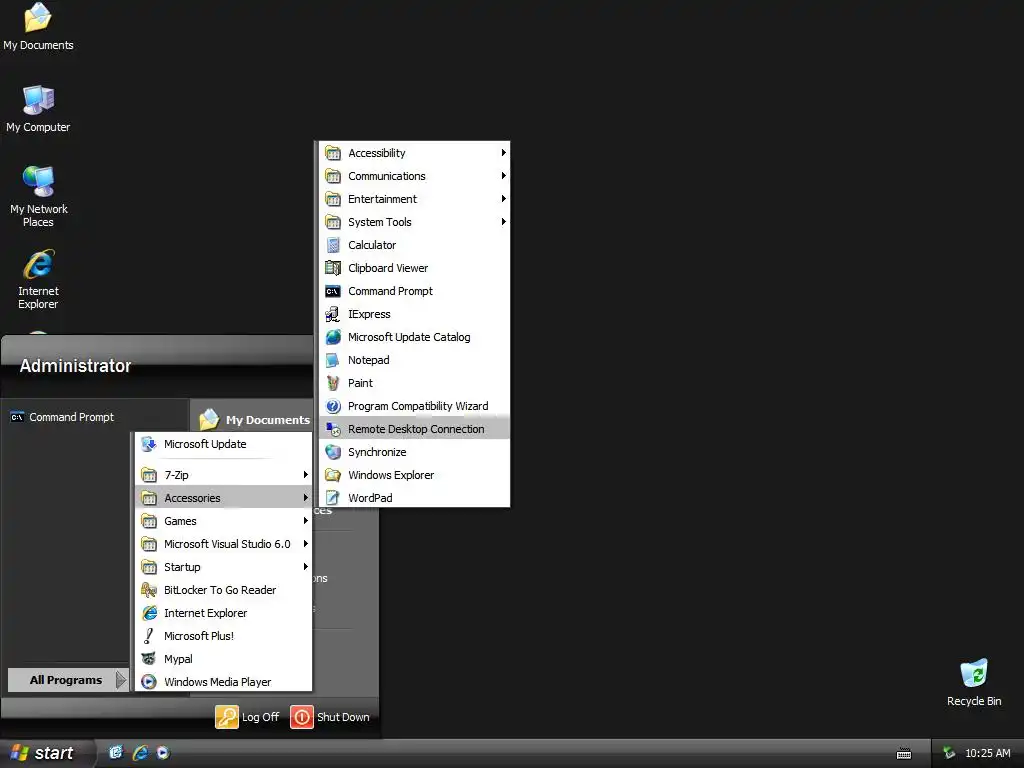
Task: Expand Microsoft Visual Studio 6.0 submenu arrow
Action: click(x=306, y=544)
